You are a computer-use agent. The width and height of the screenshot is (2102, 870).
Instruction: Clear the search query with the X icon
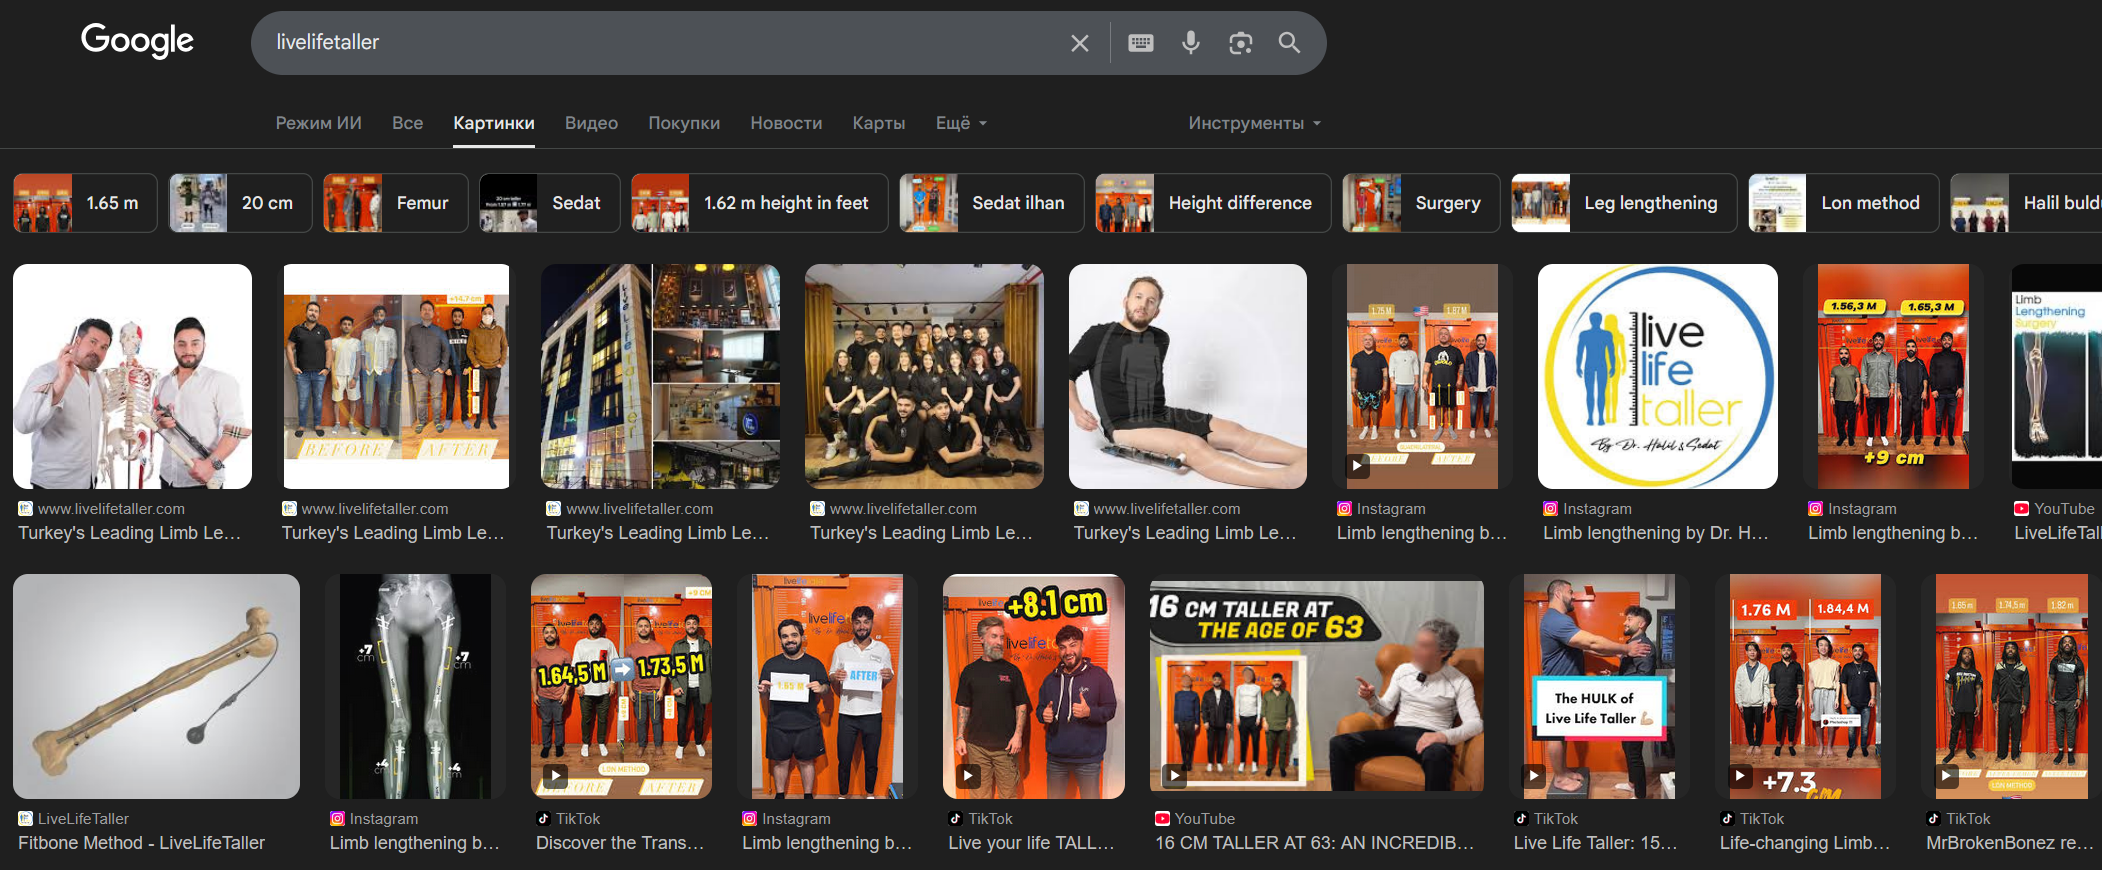click(1080, 43)
